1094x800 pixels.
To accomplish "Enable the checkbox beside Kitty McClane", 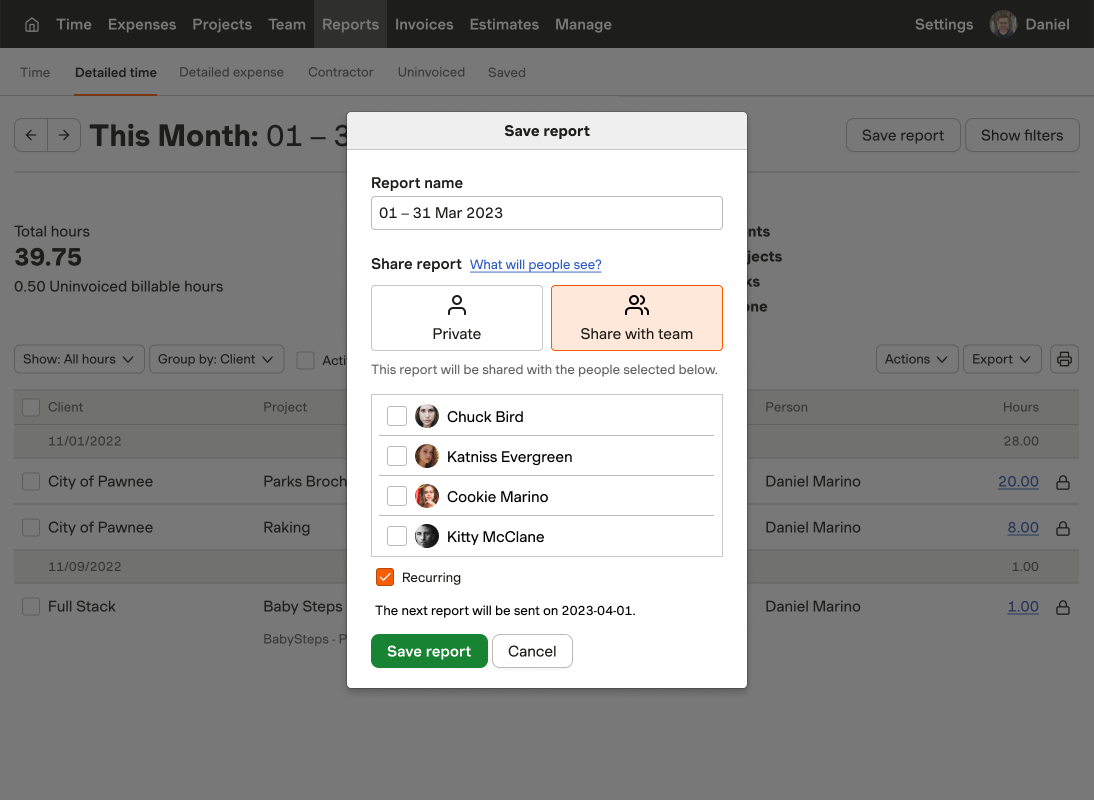I will [396, 536].
